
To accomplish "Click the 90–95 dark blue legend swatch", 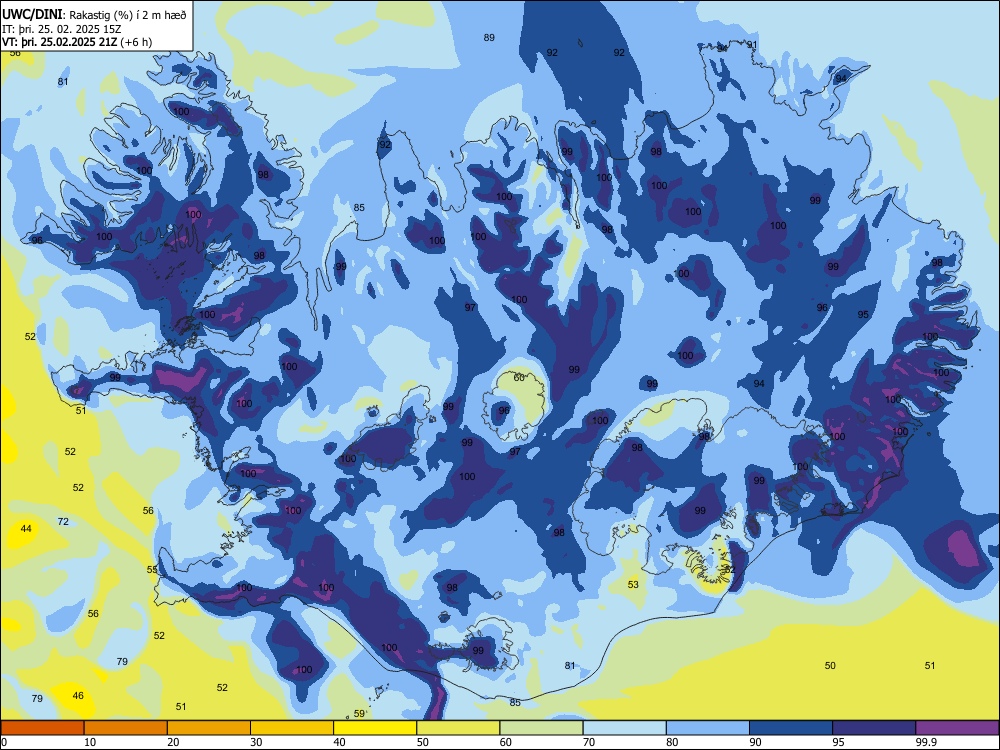I will (791, 728).
